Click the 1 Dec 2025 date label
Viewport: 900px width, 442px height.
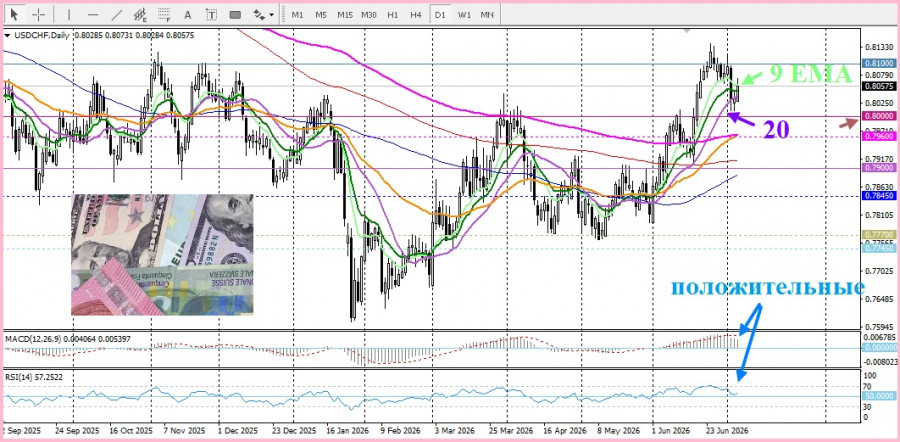tap(238, 430)
